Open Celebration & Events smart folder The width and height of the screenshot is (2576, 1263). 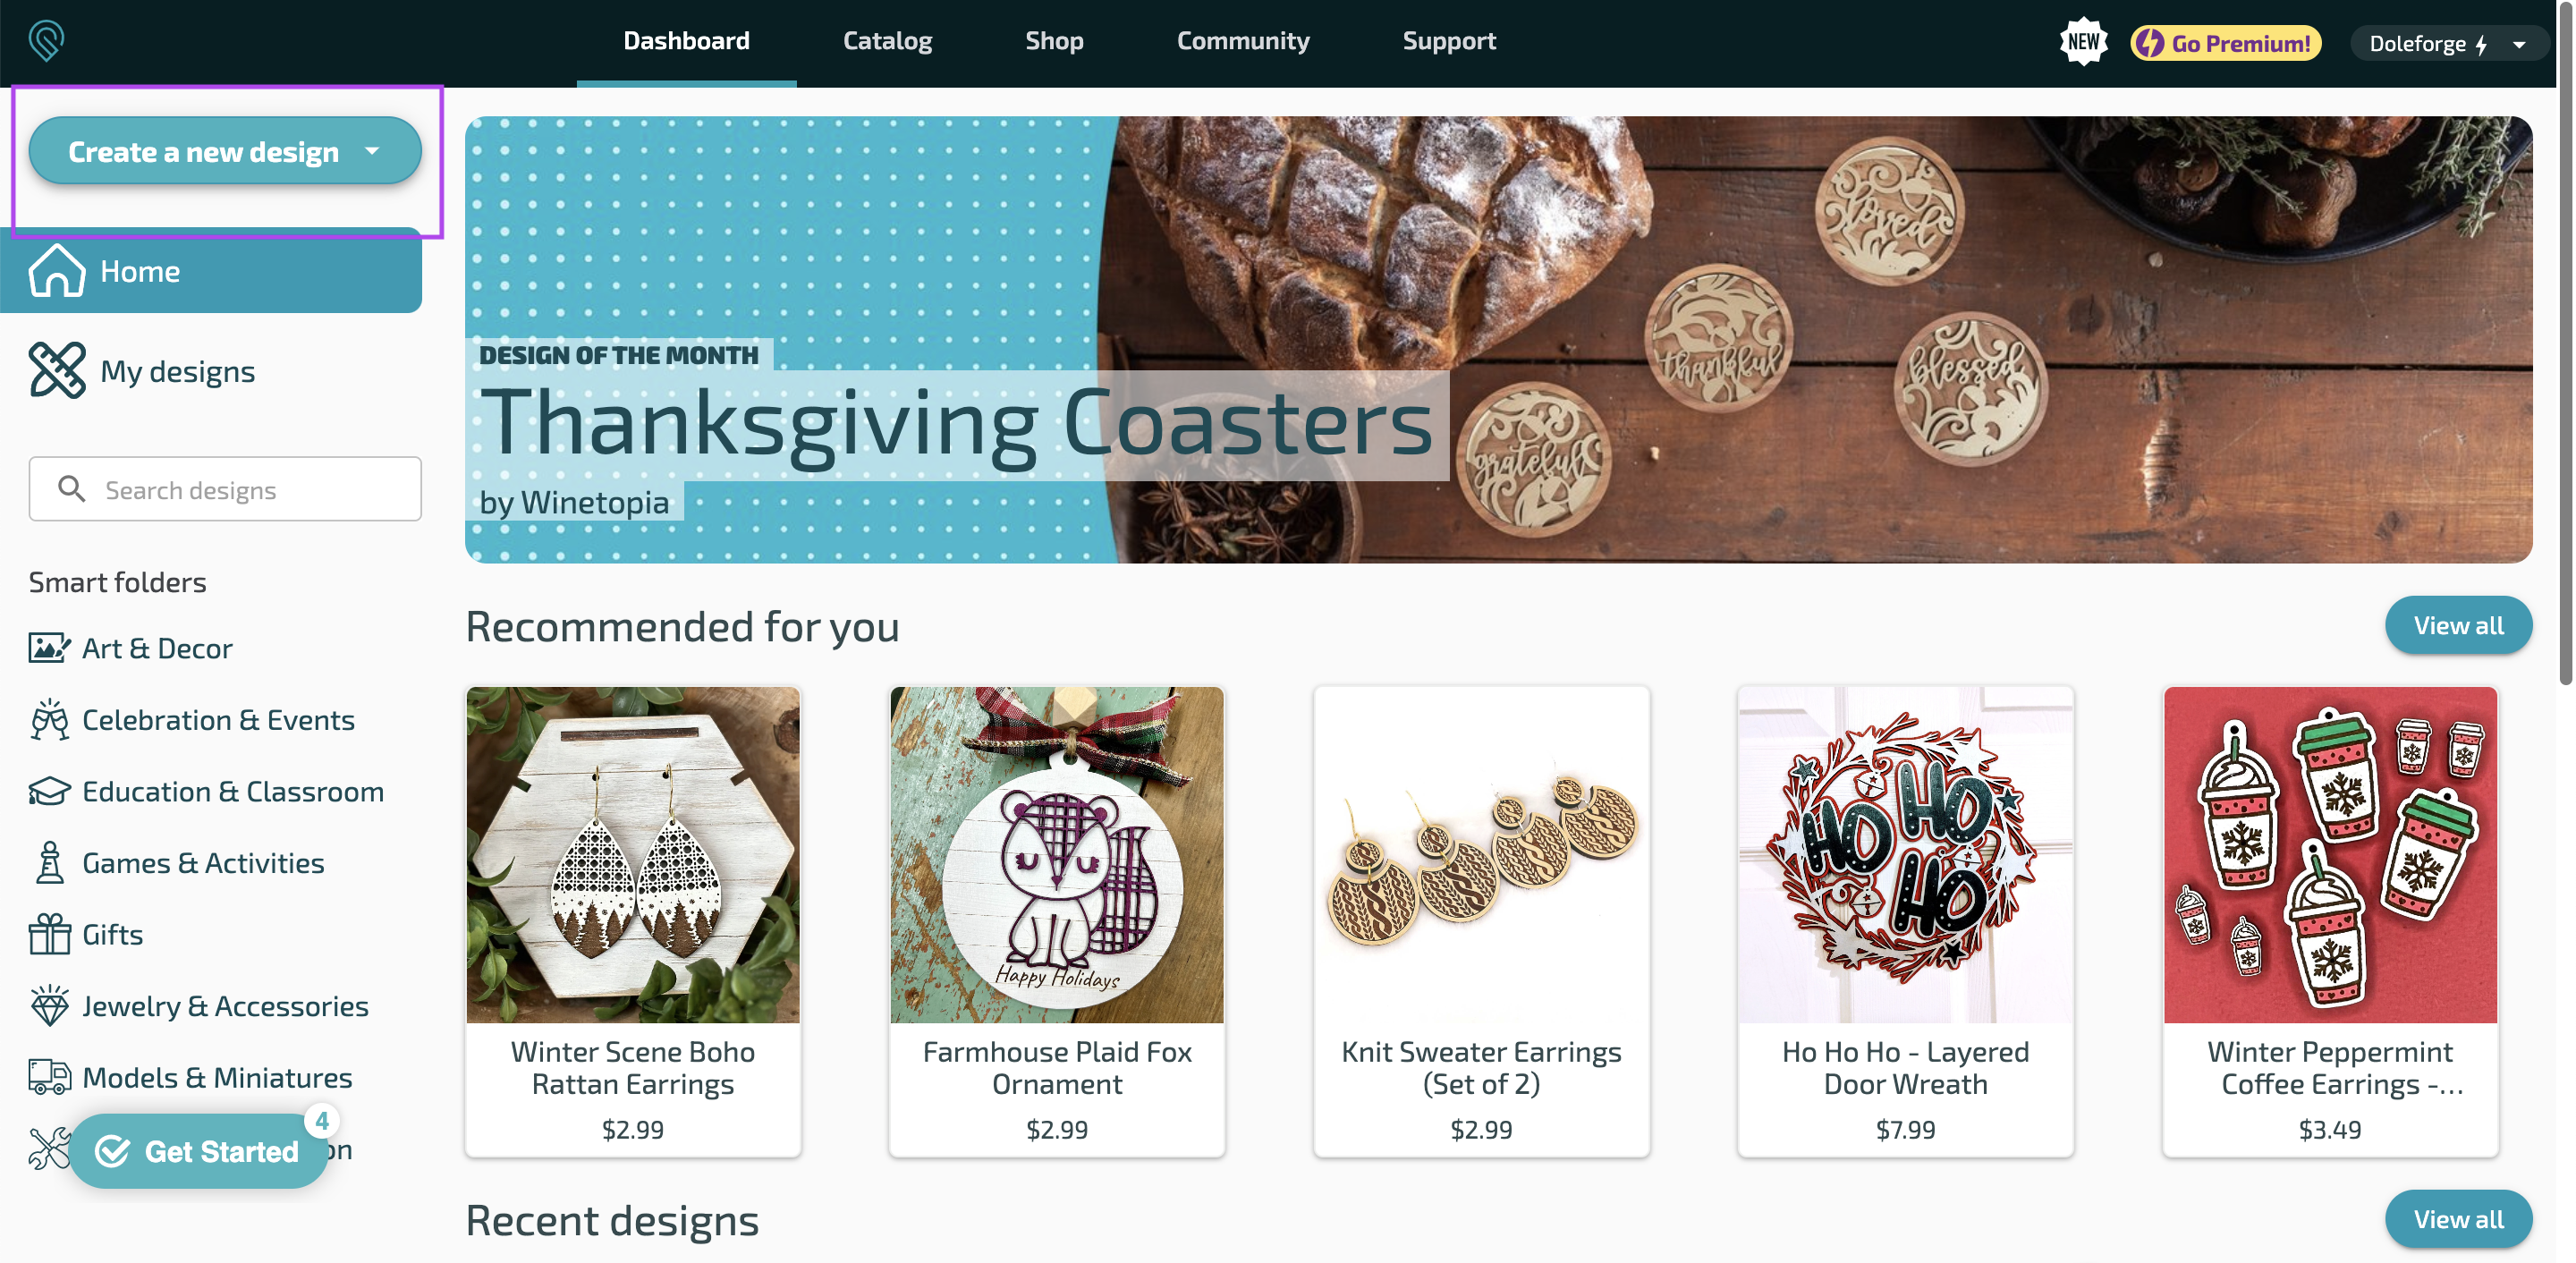[218, 717]
